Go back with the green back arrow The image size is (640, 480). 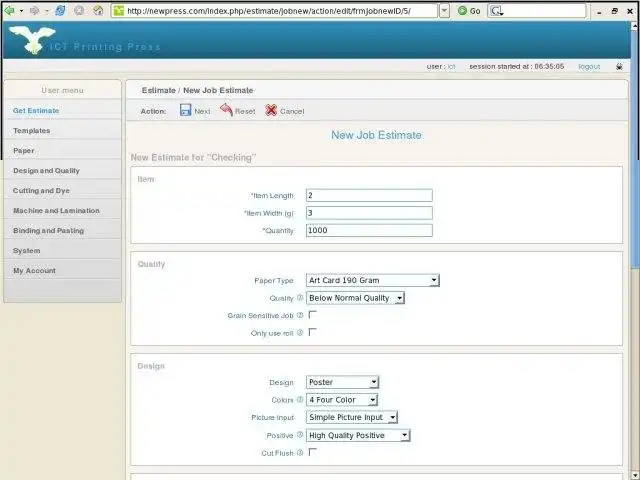(x=9, y=10)
